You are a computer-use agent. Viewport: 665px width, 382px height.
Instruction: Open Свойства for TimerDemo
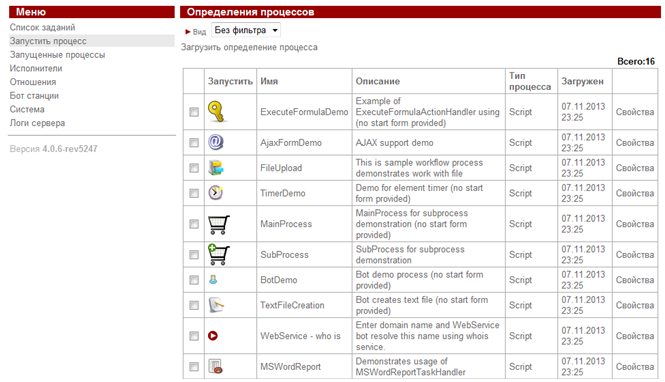coord(635,193)
